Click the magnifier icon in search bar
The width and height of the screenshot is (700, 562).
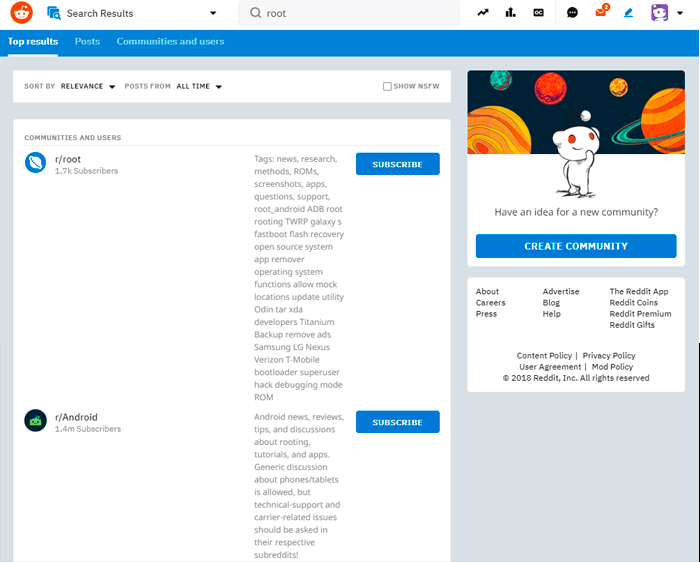tap(255, 13)
